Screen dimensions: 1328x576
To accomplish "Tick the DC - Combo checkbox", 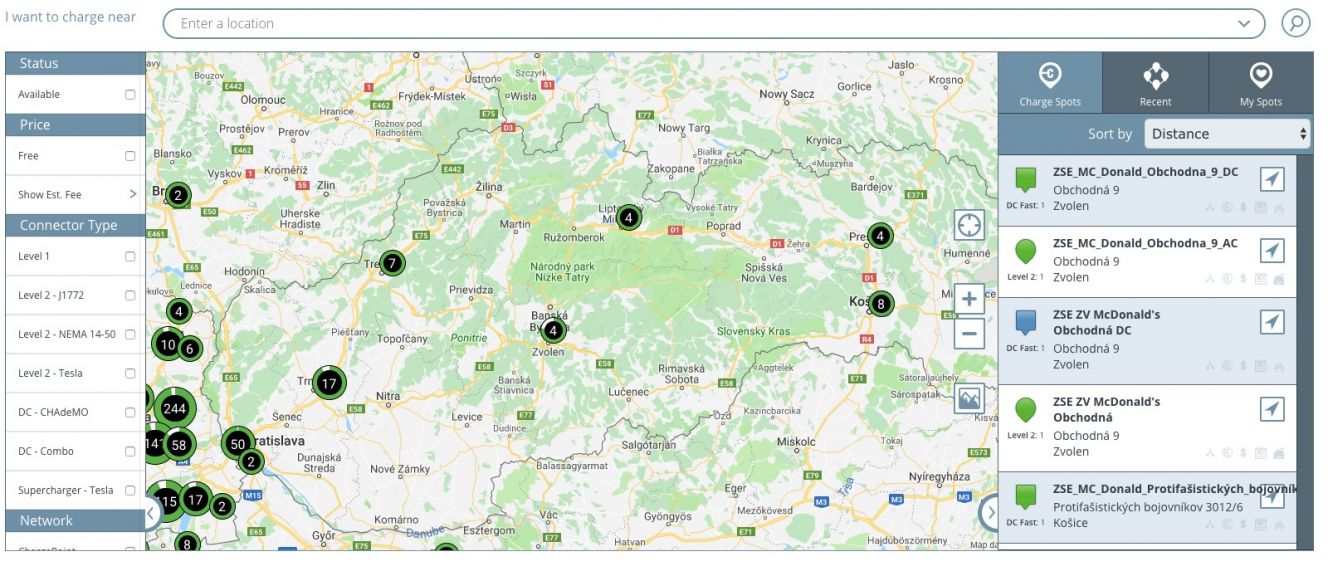I will click(130, 451).
